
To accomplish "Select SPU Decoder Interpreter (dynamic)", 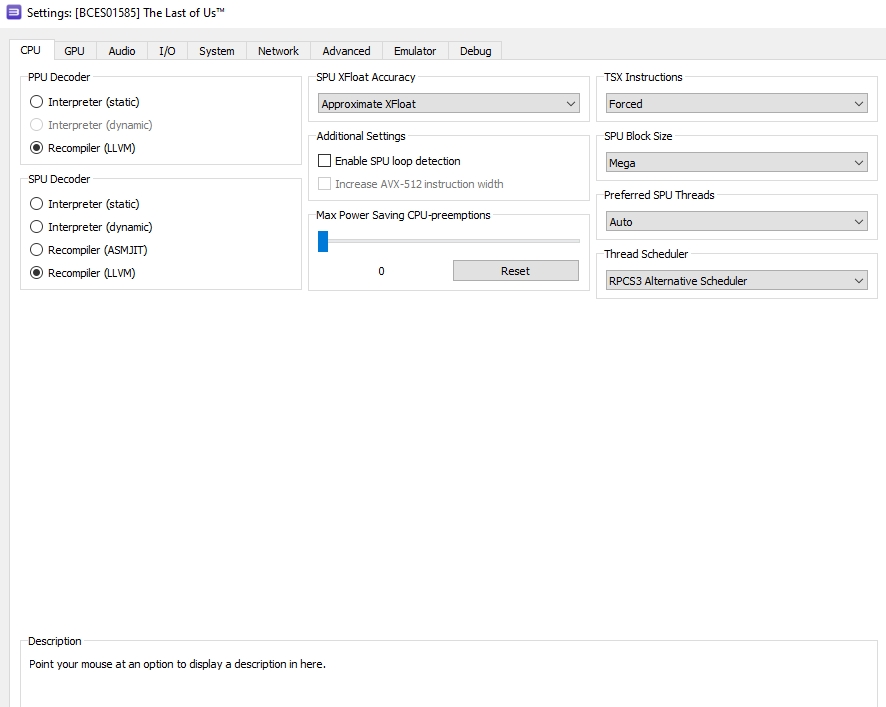I will click(x=91, y=227).
